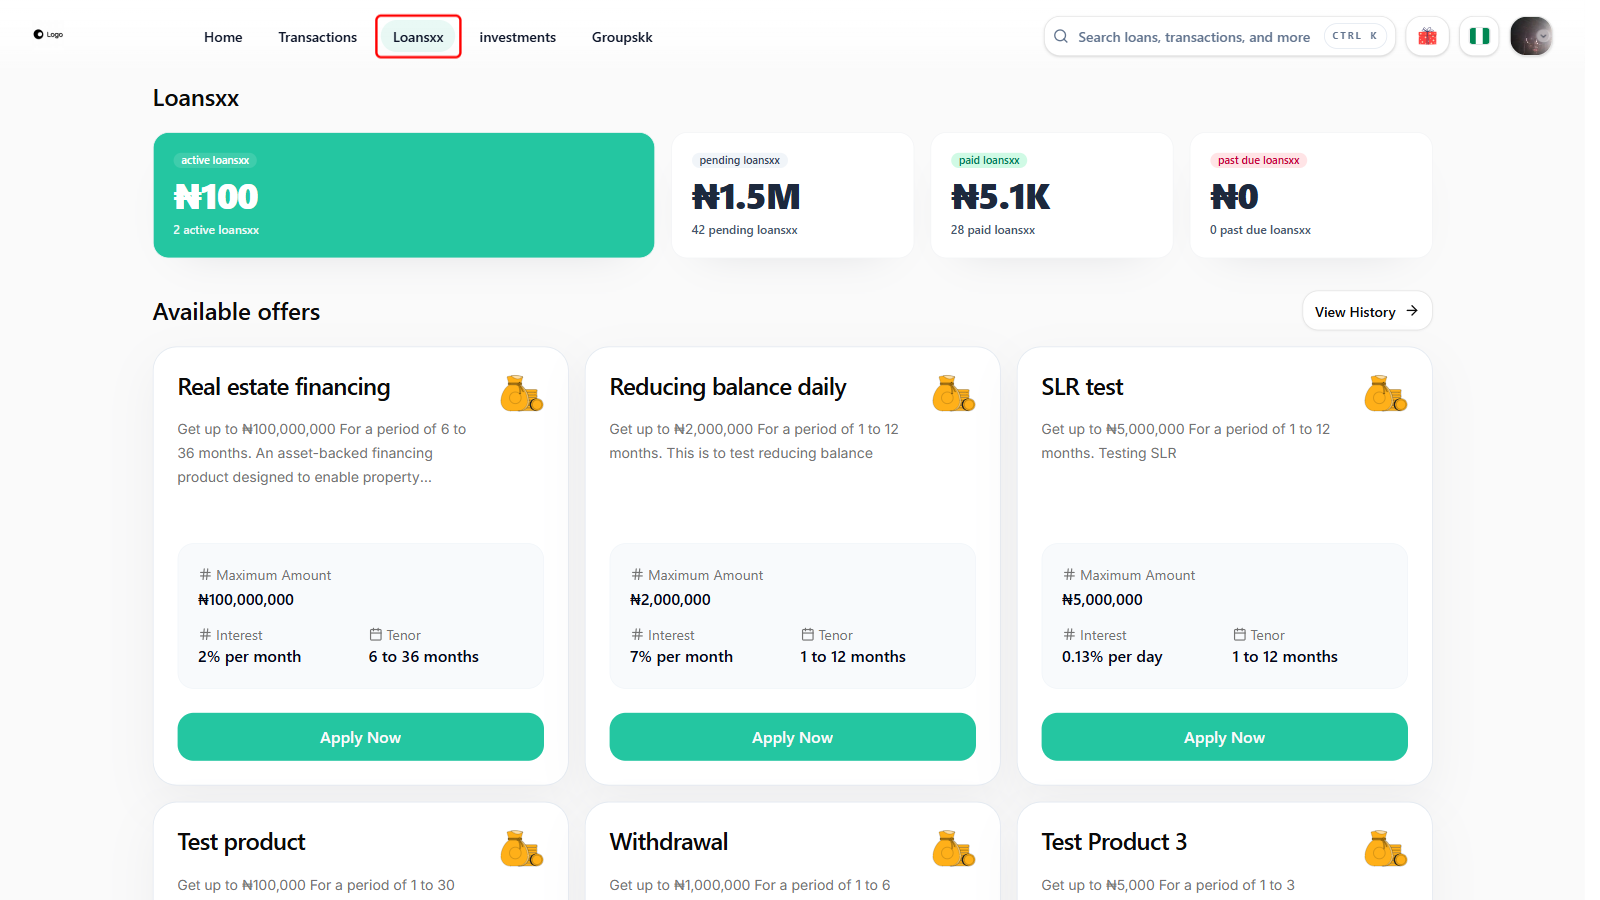
Task: Click arrow icon in View History
Action: pos(1412,311)
